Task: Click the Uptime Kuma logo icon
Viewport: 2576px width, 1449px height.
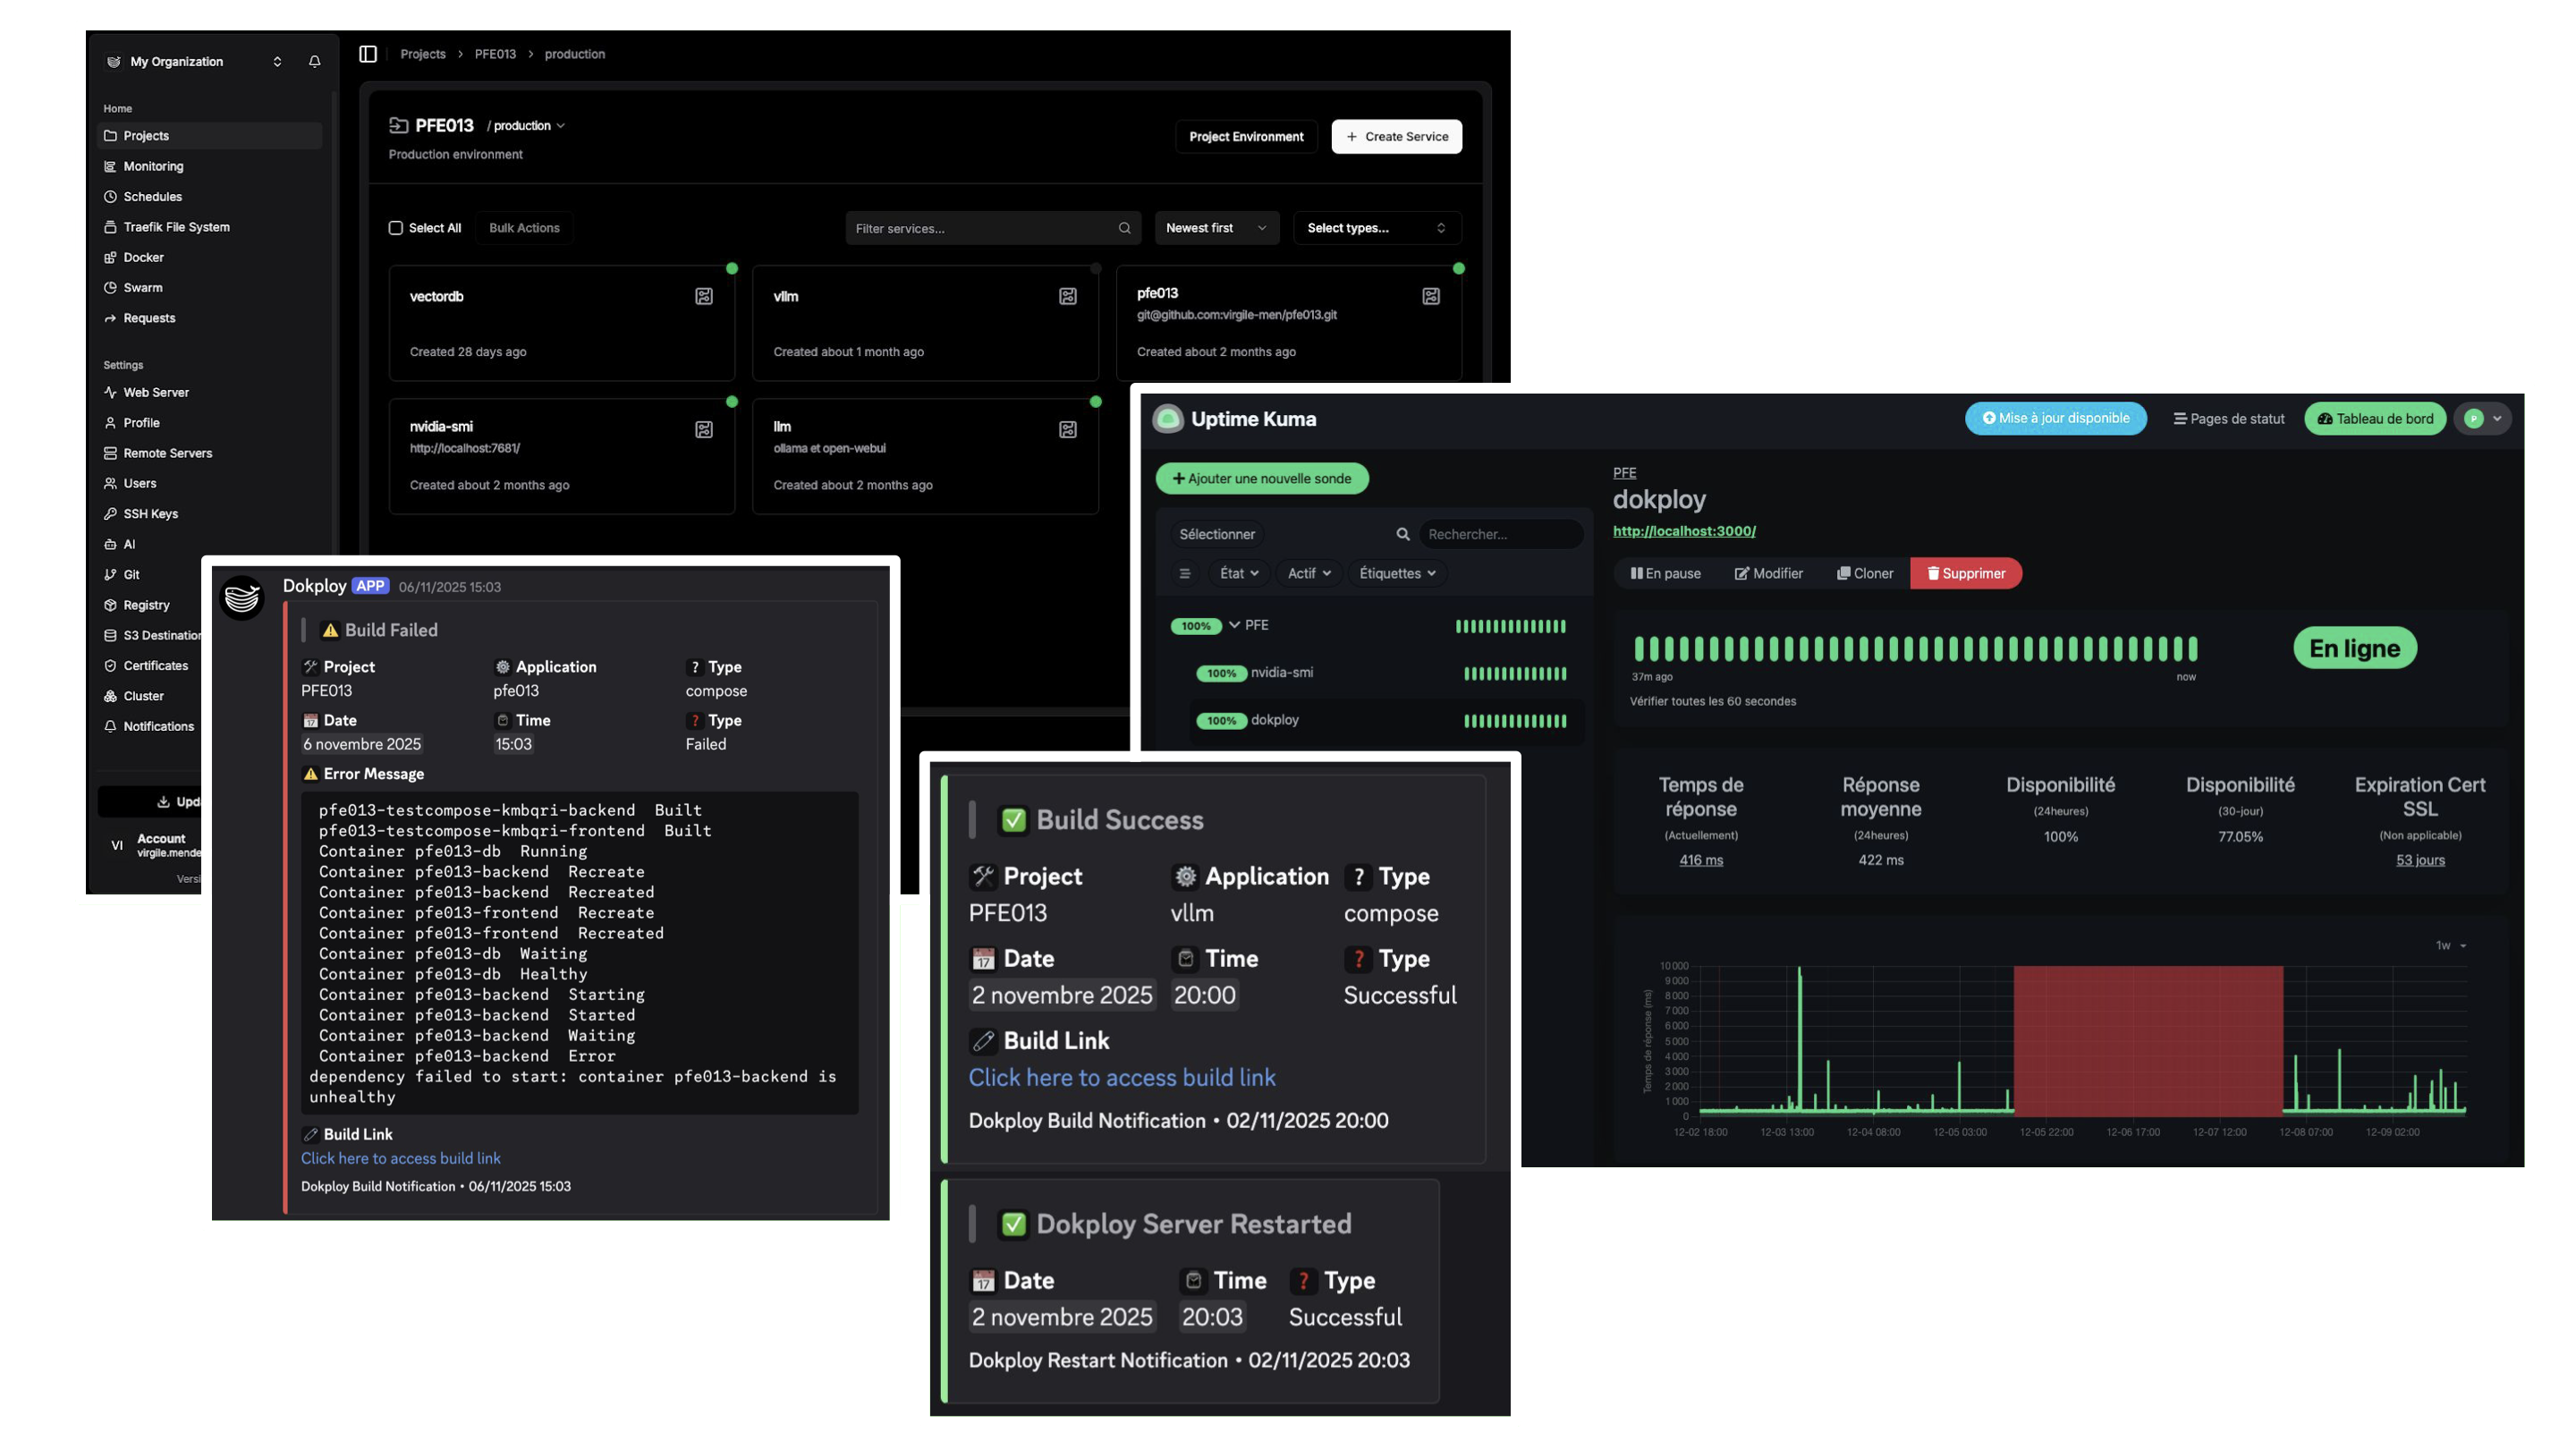Action: tap(1167, 419)
